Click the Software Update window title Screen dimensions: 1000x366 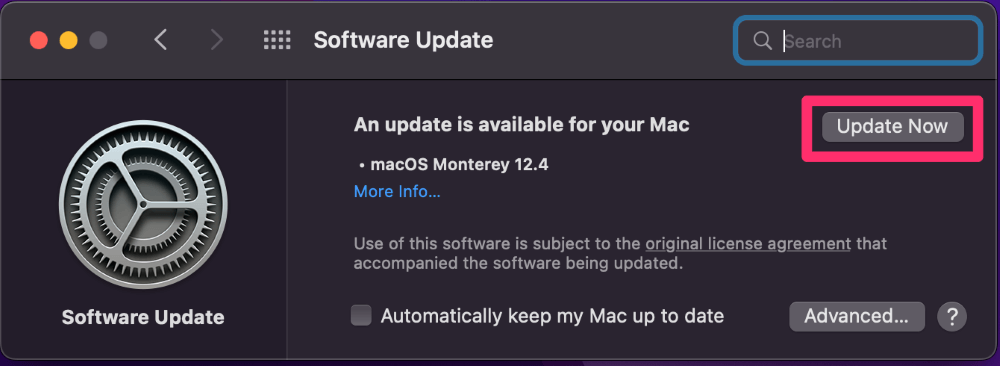(x=403, y=40)
